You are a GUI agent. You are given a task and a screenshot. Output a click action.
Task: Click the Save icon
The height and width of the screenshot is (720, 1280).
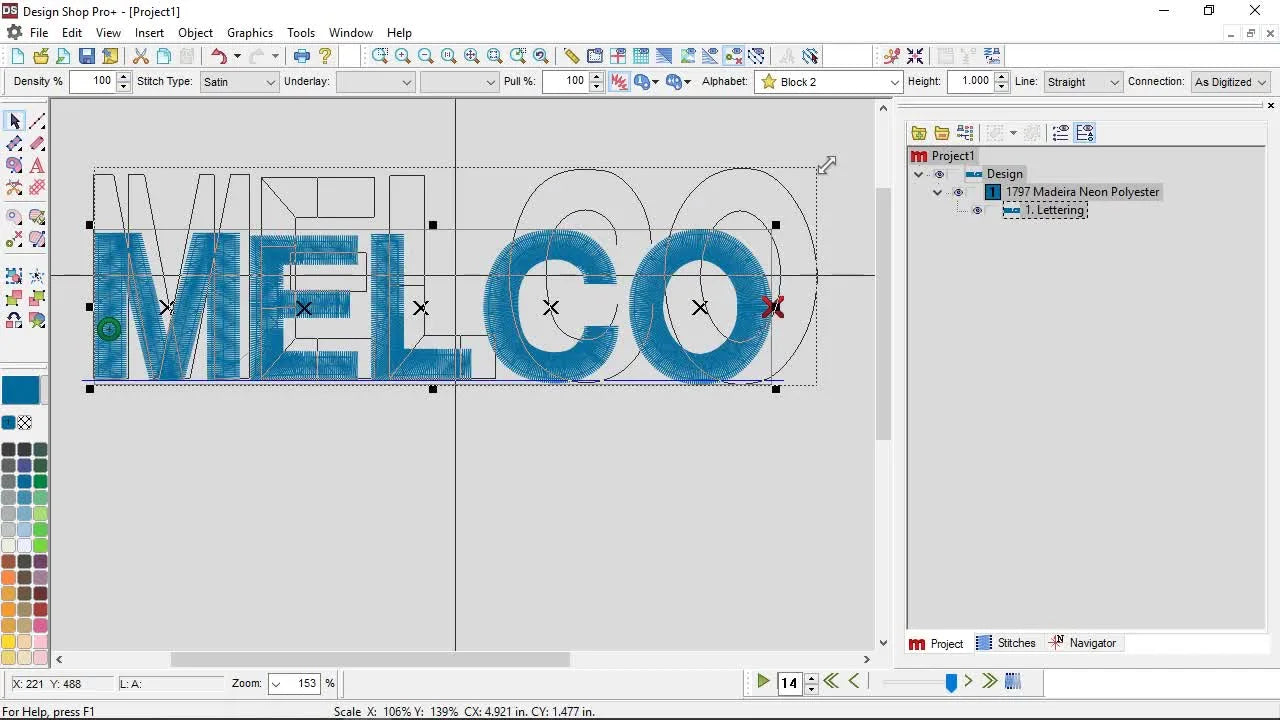click(x=88, y=56)
